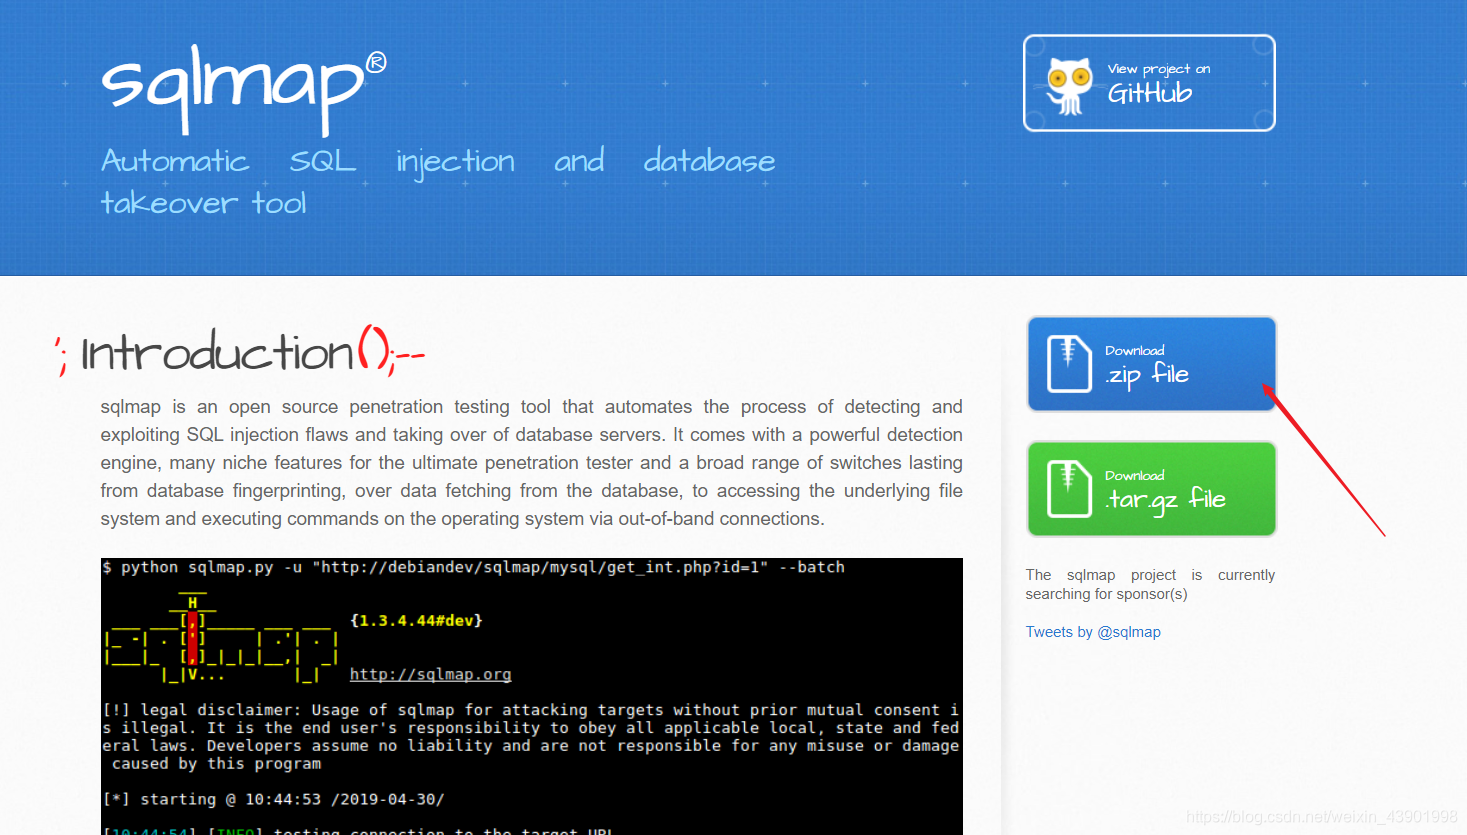Click 'Automatic SQL injection and database' tagline
Image resolution: width=1467 pixels, height=835 pixels.
[438, 161]
